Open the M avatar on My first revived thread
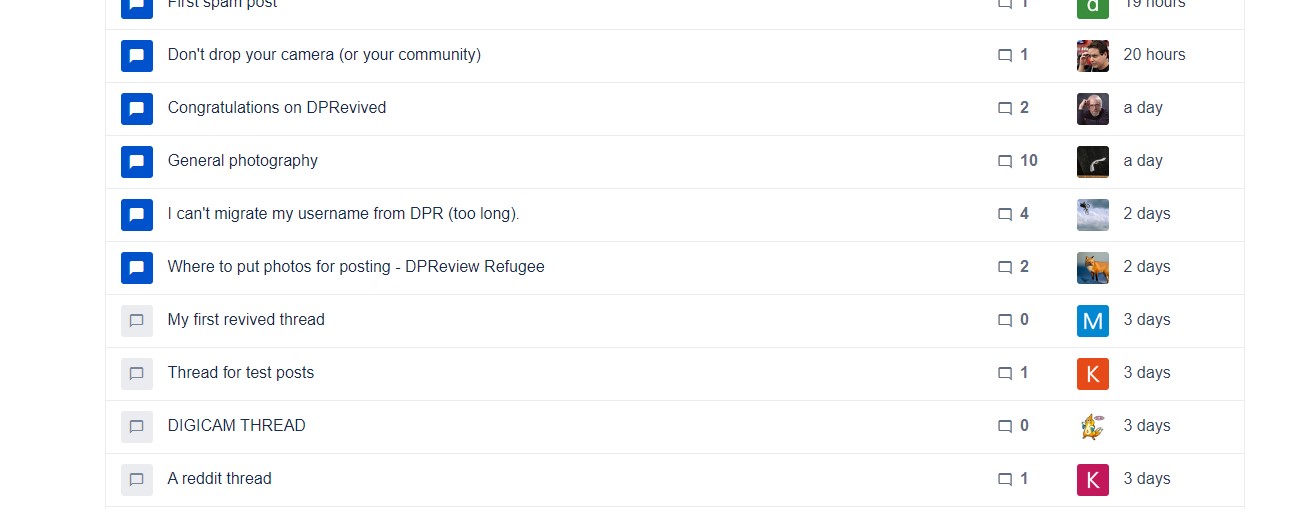The image size is (1293, 509). tap(1093, 320)
